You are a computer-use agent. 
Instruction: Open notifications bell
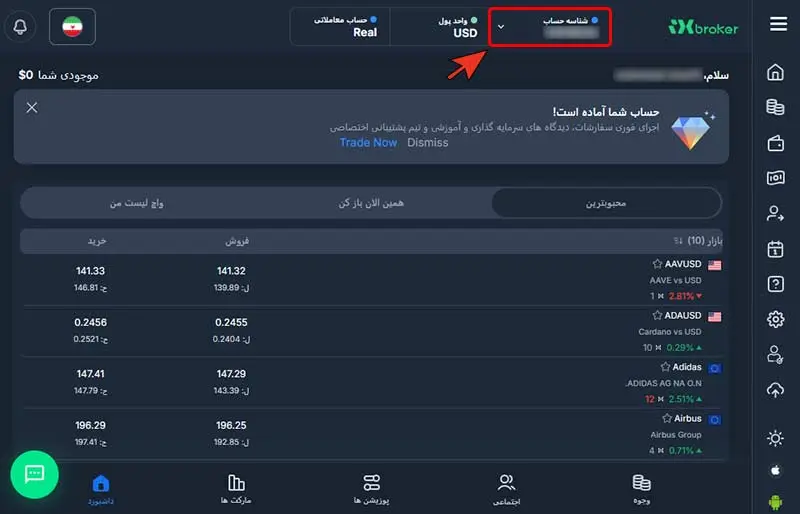20,27
